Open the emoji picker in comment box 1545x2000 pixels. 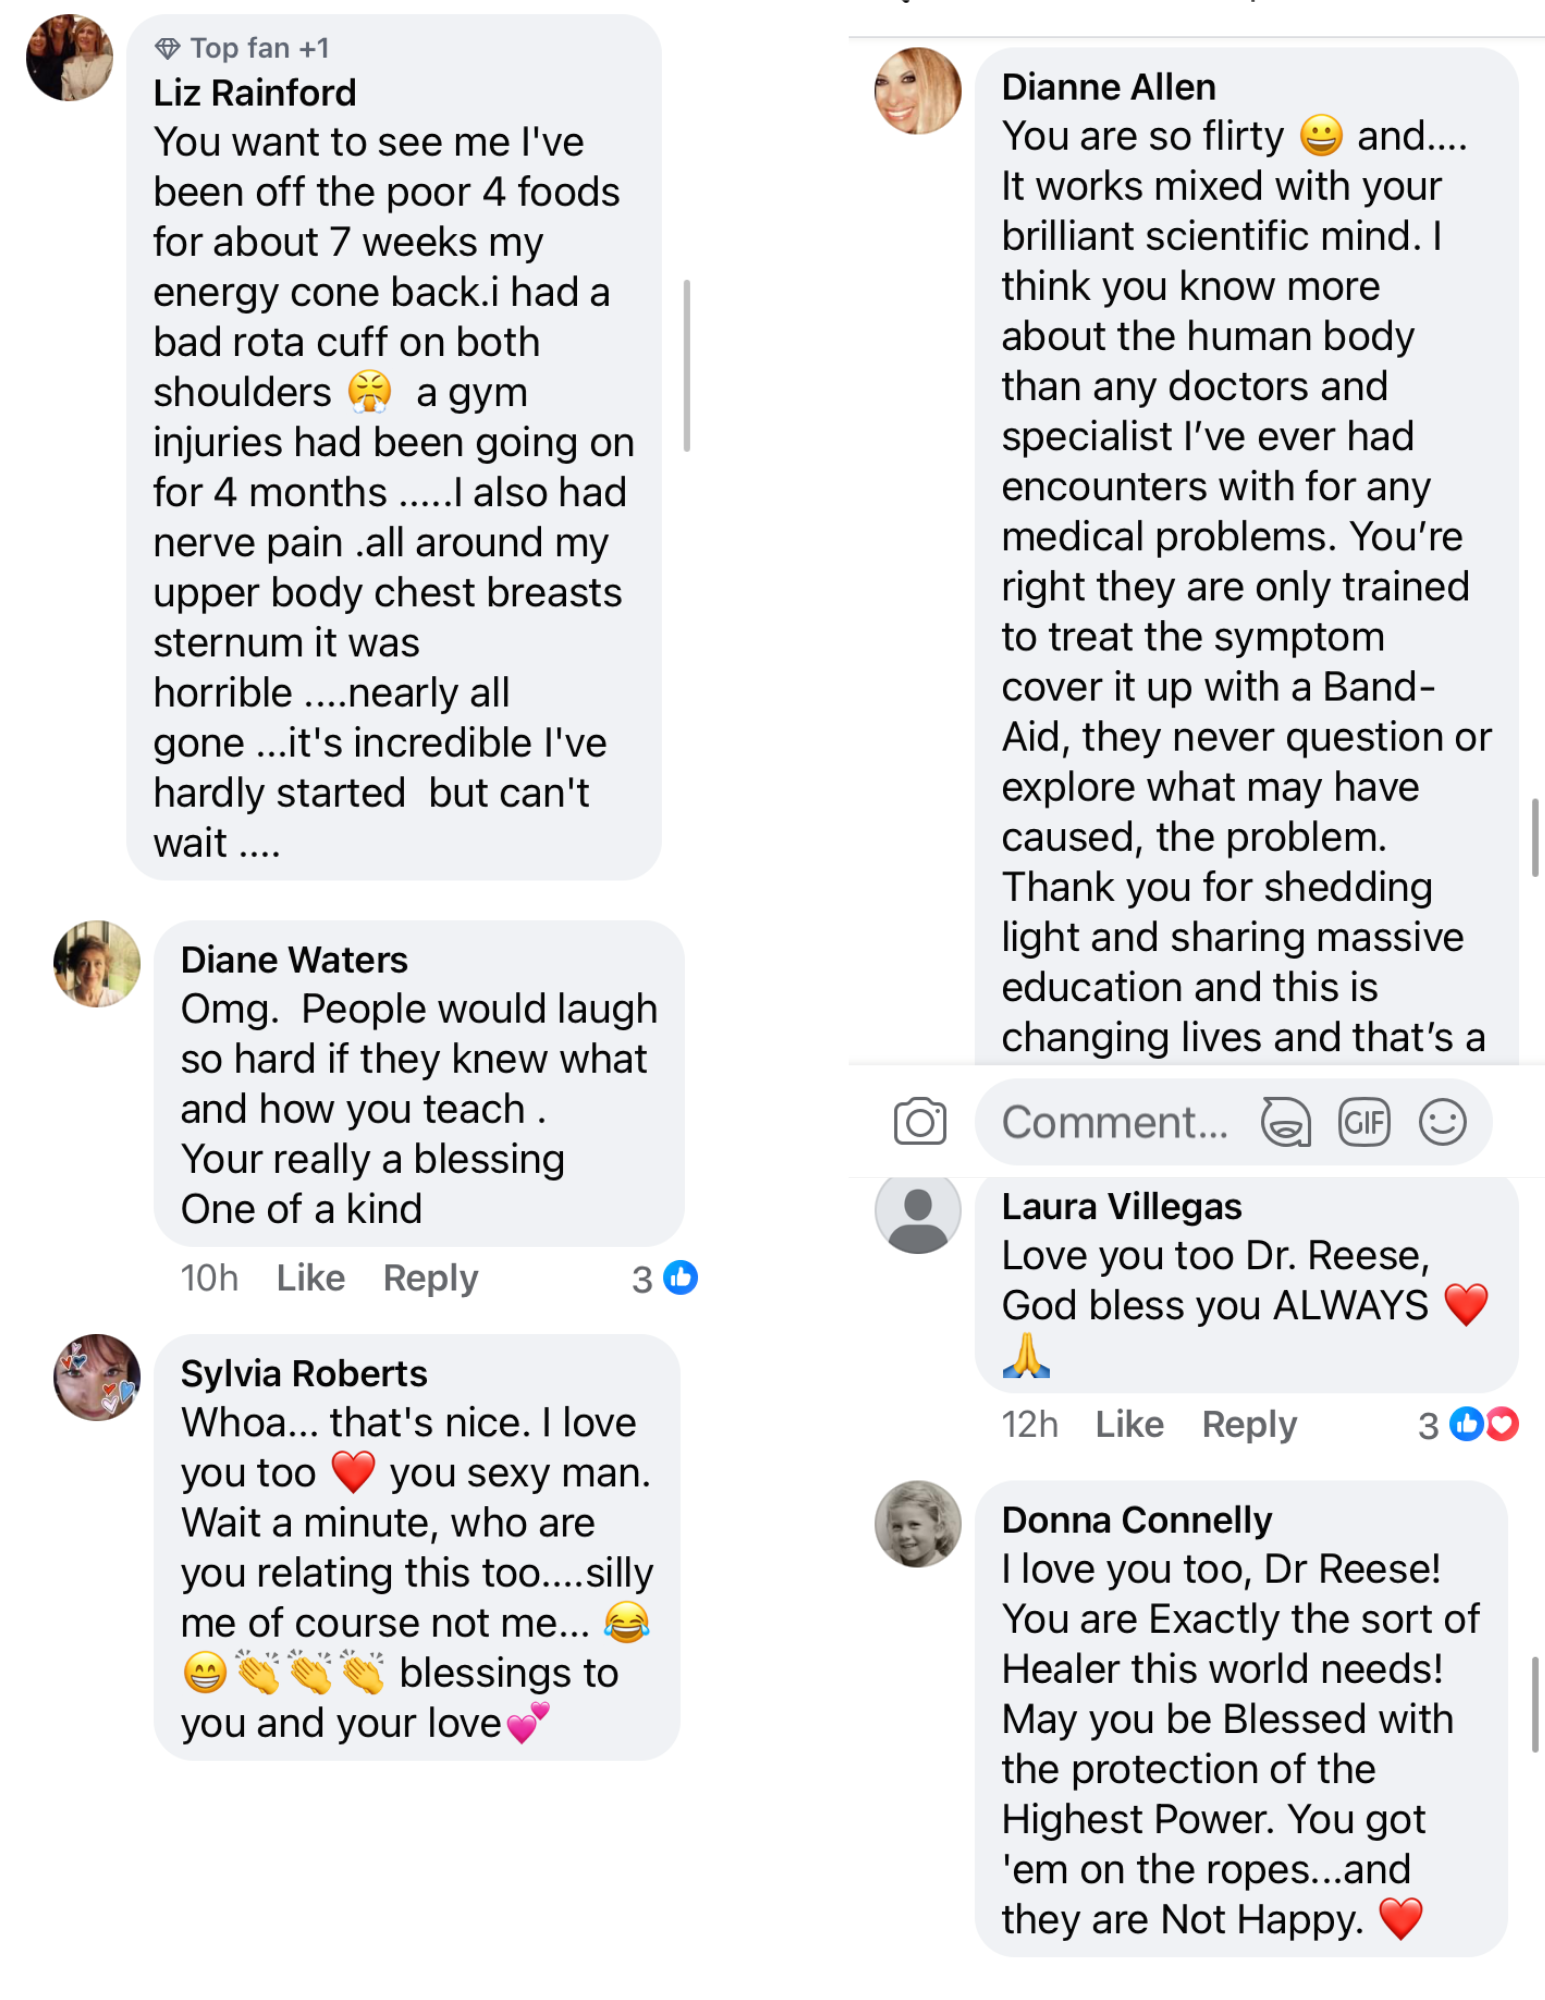point(1442,1122)
